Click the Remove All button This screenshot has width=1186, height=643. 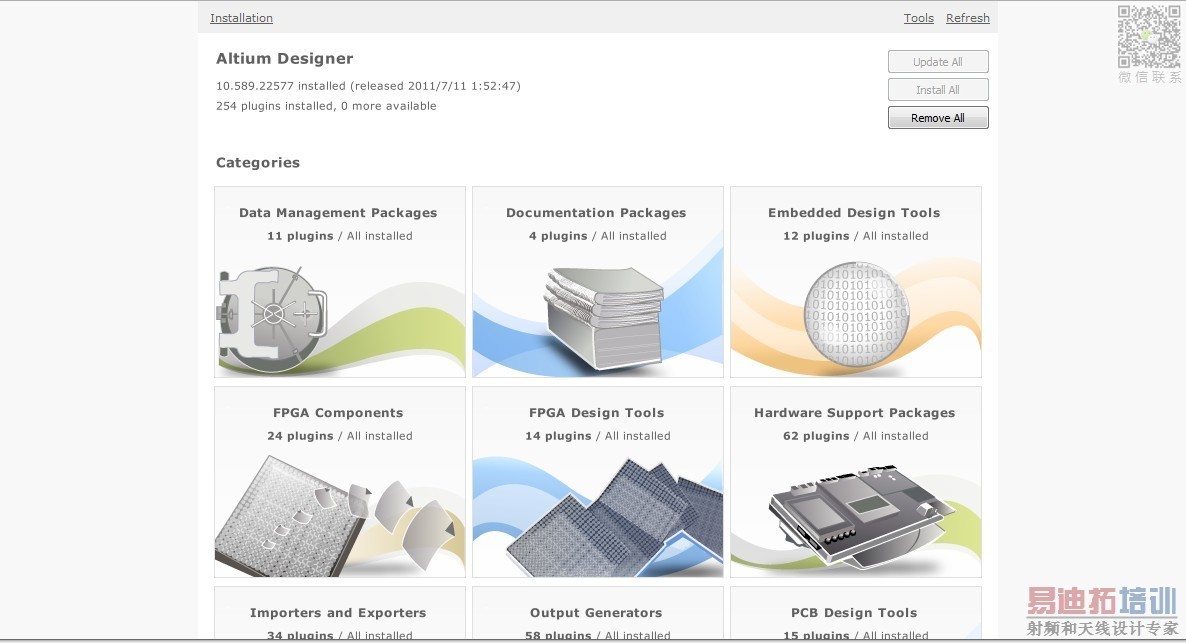(x=938, y=118)
